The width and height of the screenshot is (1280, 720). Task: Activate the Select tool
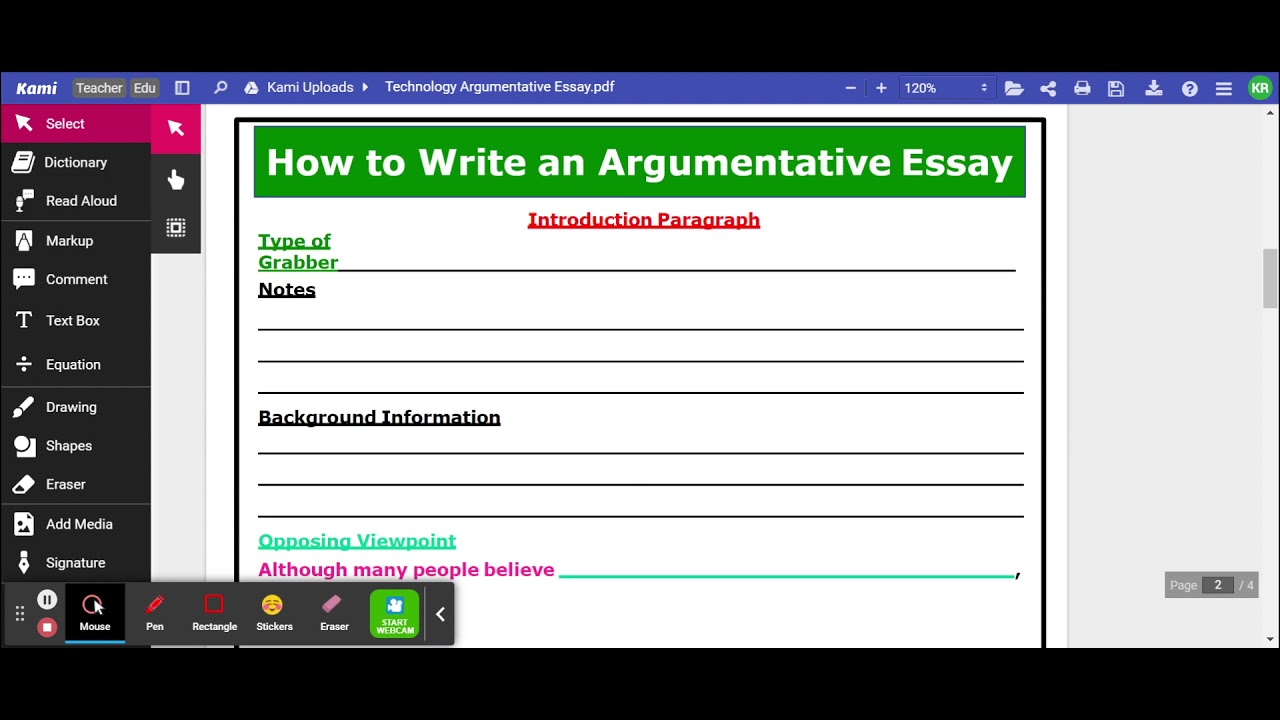pyautogui.click(x=75, y=124)
